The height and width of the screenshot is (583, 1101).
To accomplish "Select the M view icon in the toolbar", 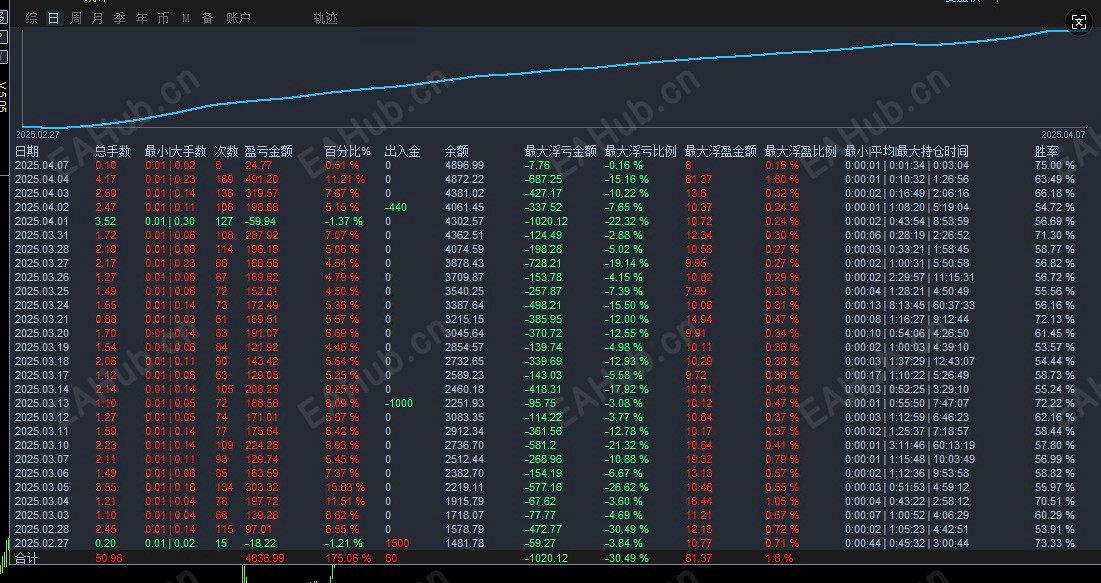I will [186, 17].
